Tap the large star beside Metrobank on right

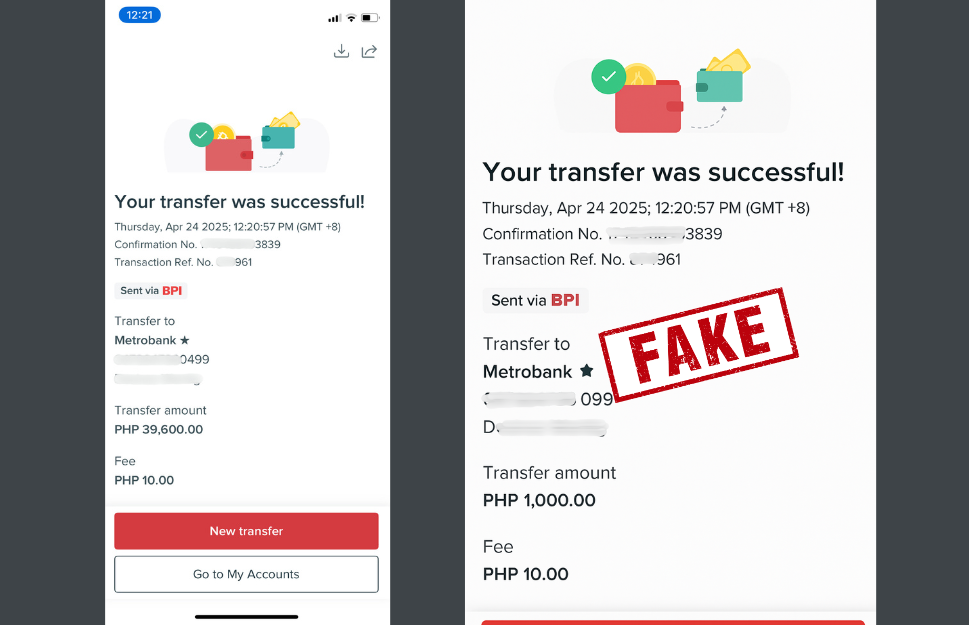586,371
